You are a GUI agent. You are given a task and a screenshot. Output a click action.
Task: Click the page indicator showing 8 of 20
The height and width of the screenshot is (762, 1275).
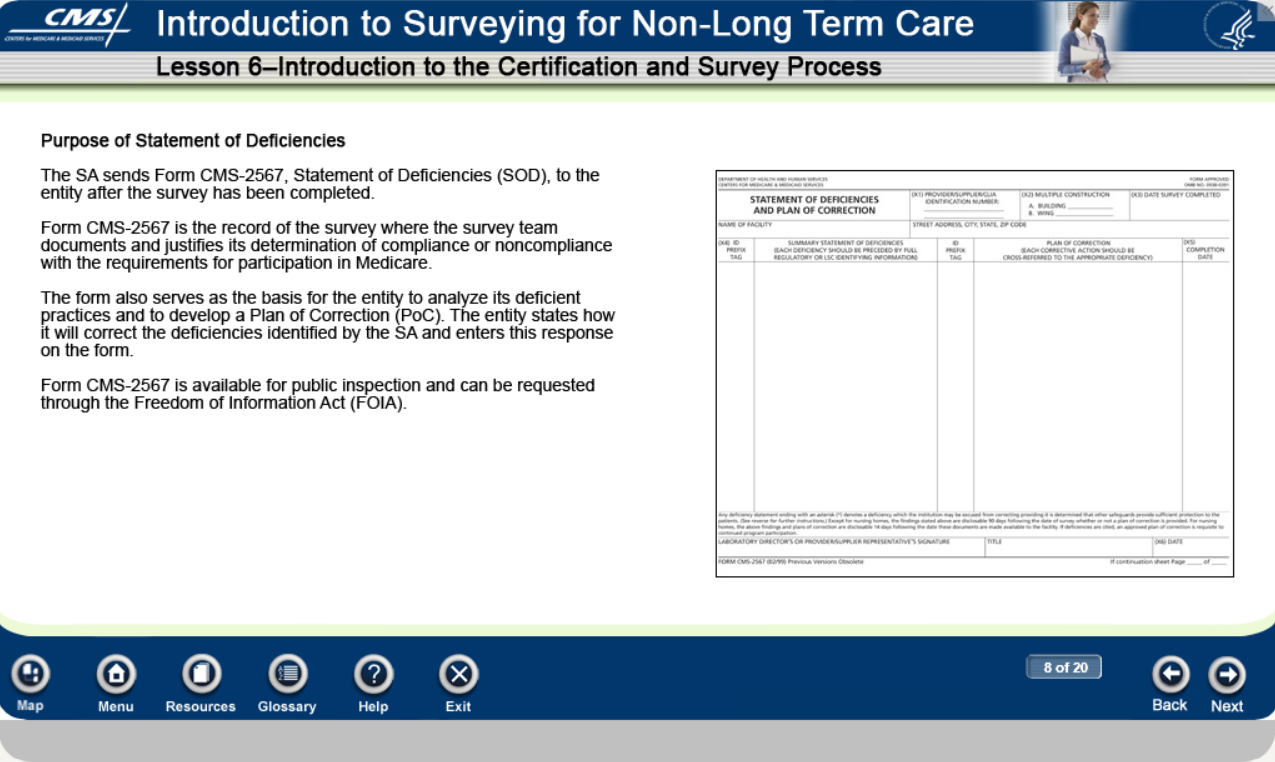click(x=1064, y=667)
